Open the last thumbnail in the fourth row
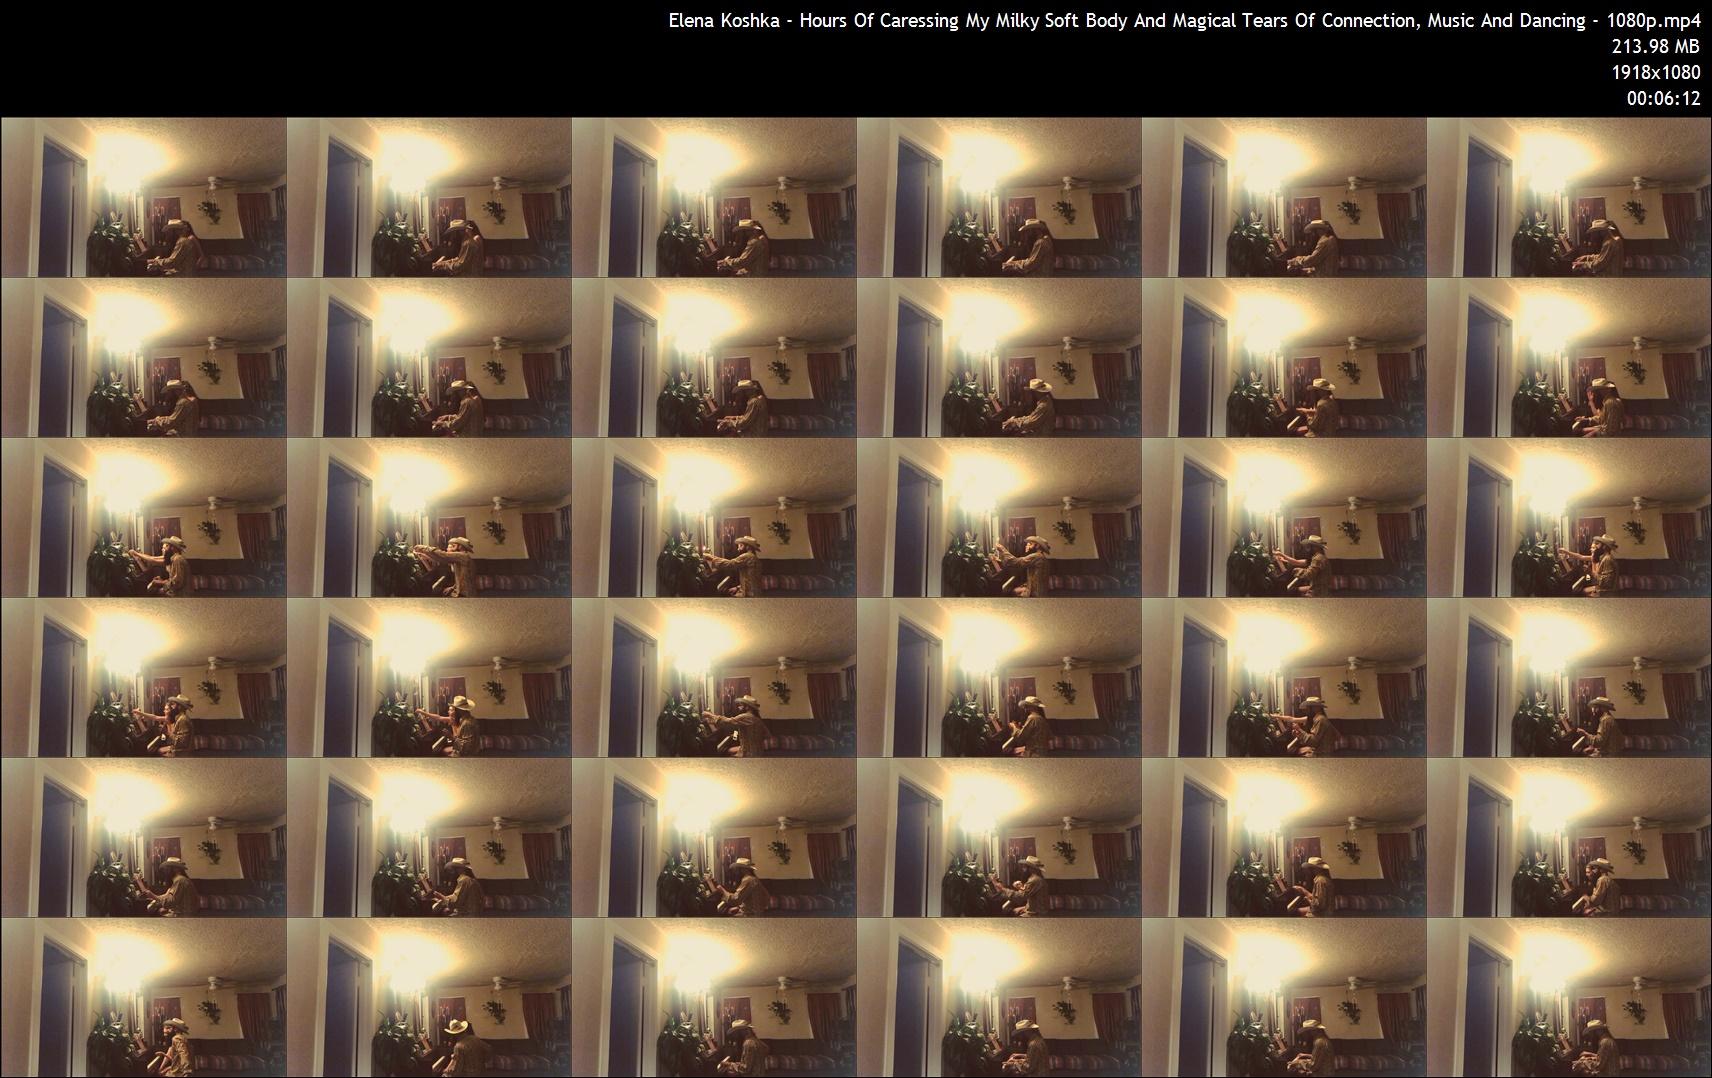This screenshot has width=1712, height=1078. coord(1569,677)
